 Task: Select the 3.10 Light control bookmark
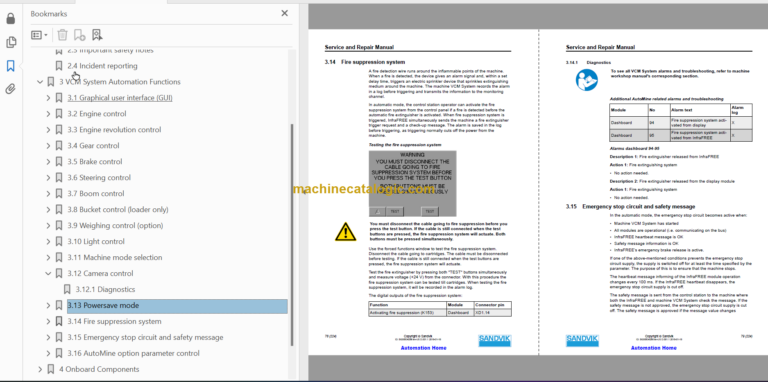coord(96,241)
